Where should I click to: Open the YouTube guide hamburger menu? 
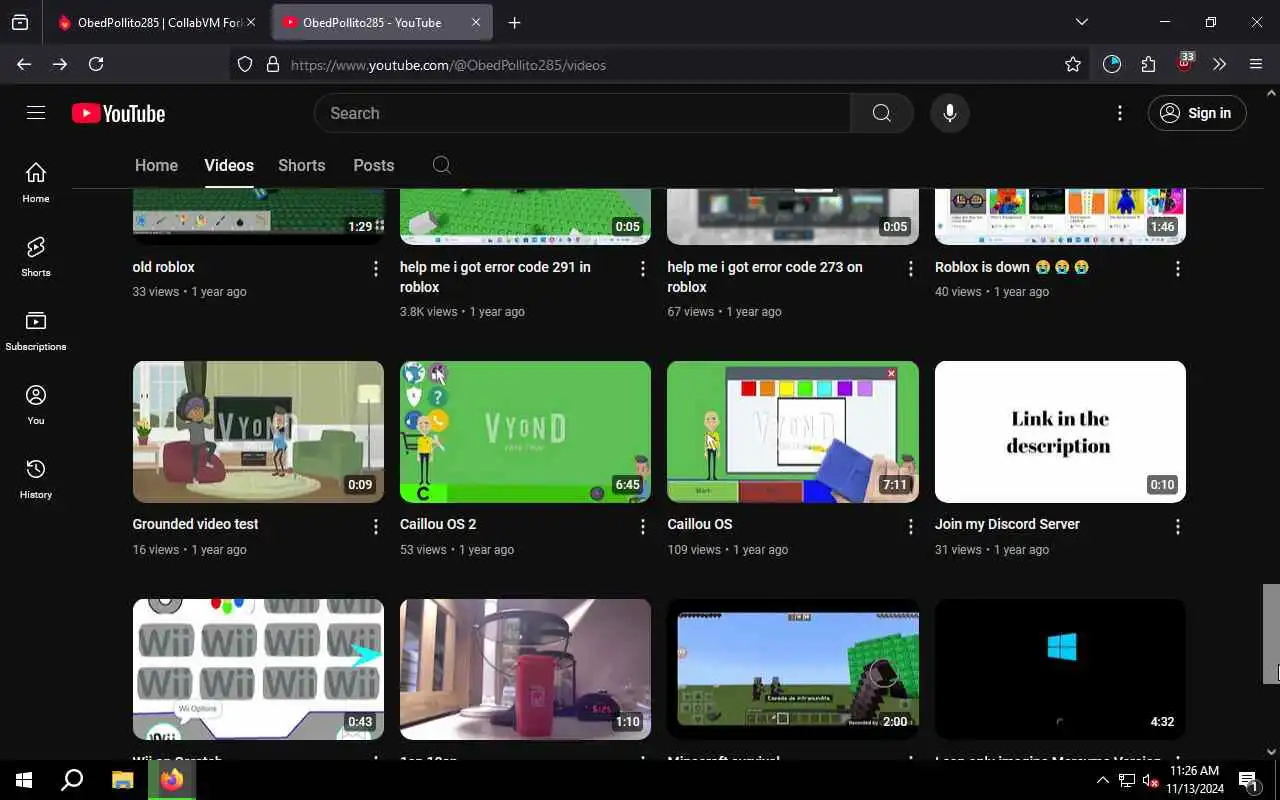pyautogui.click(x=36, y=113)
